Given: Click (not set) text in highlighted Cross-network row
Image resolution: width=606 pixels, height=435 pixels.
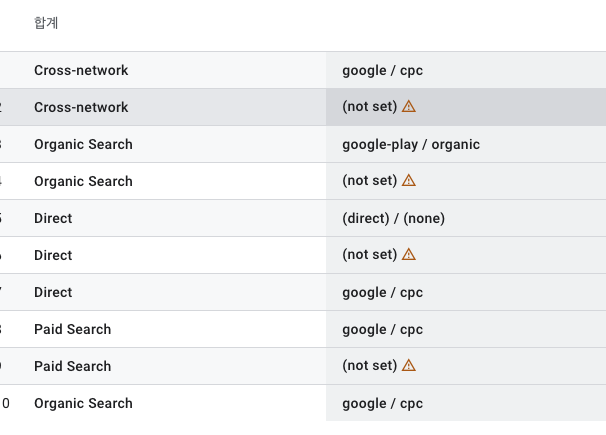Looking at the screenshot, I should click(x=369, y=107).
